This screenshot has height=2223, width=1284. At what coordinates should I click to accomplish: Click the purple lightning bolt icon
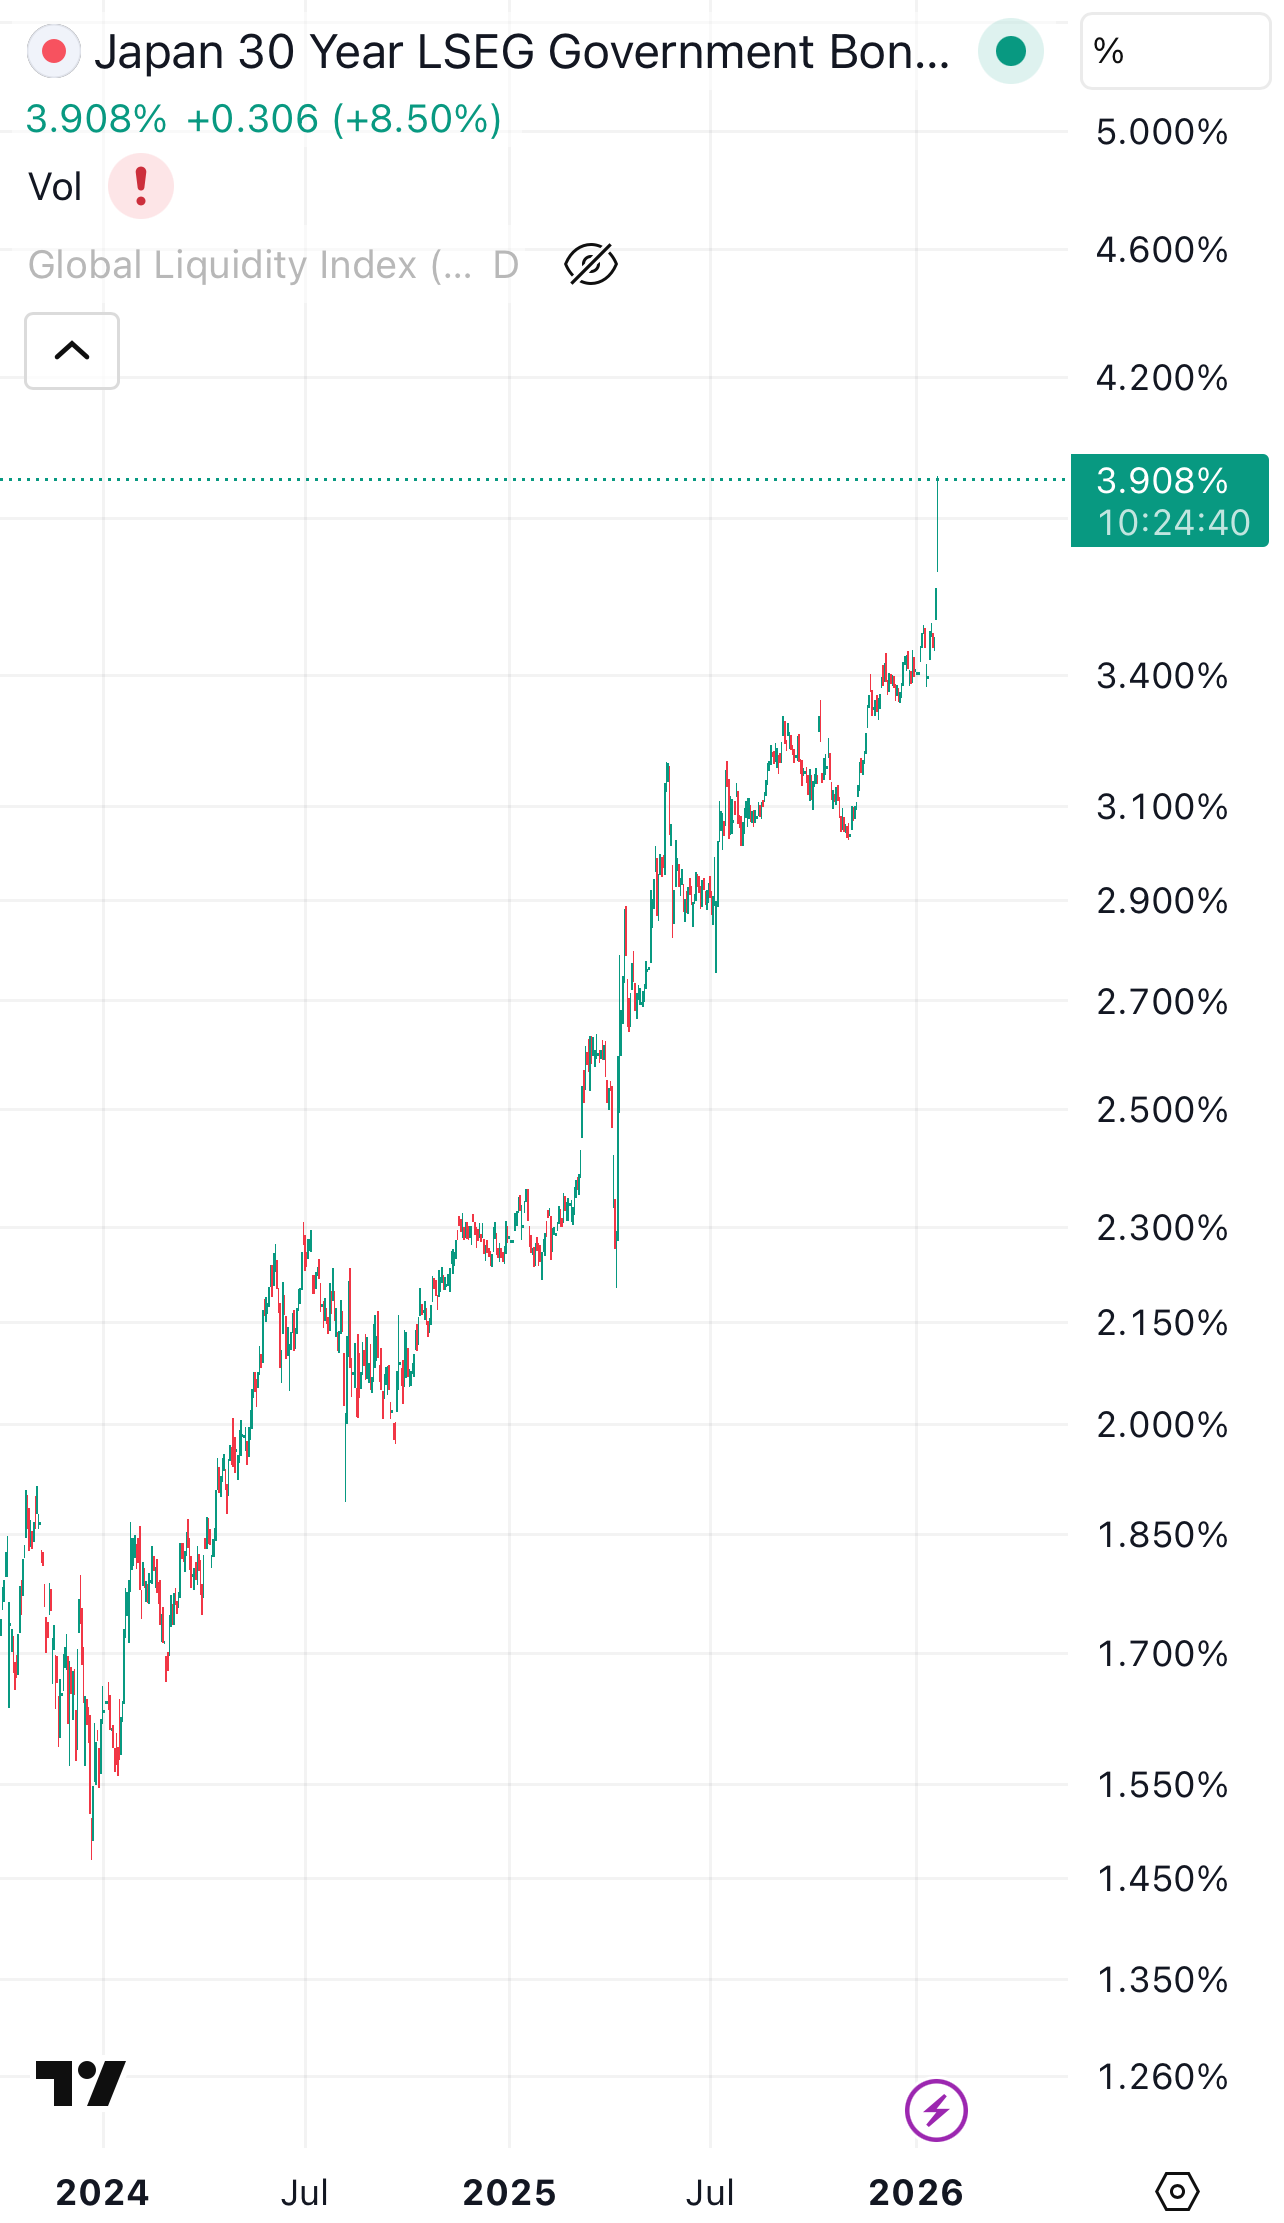[x=936, y=2110]
